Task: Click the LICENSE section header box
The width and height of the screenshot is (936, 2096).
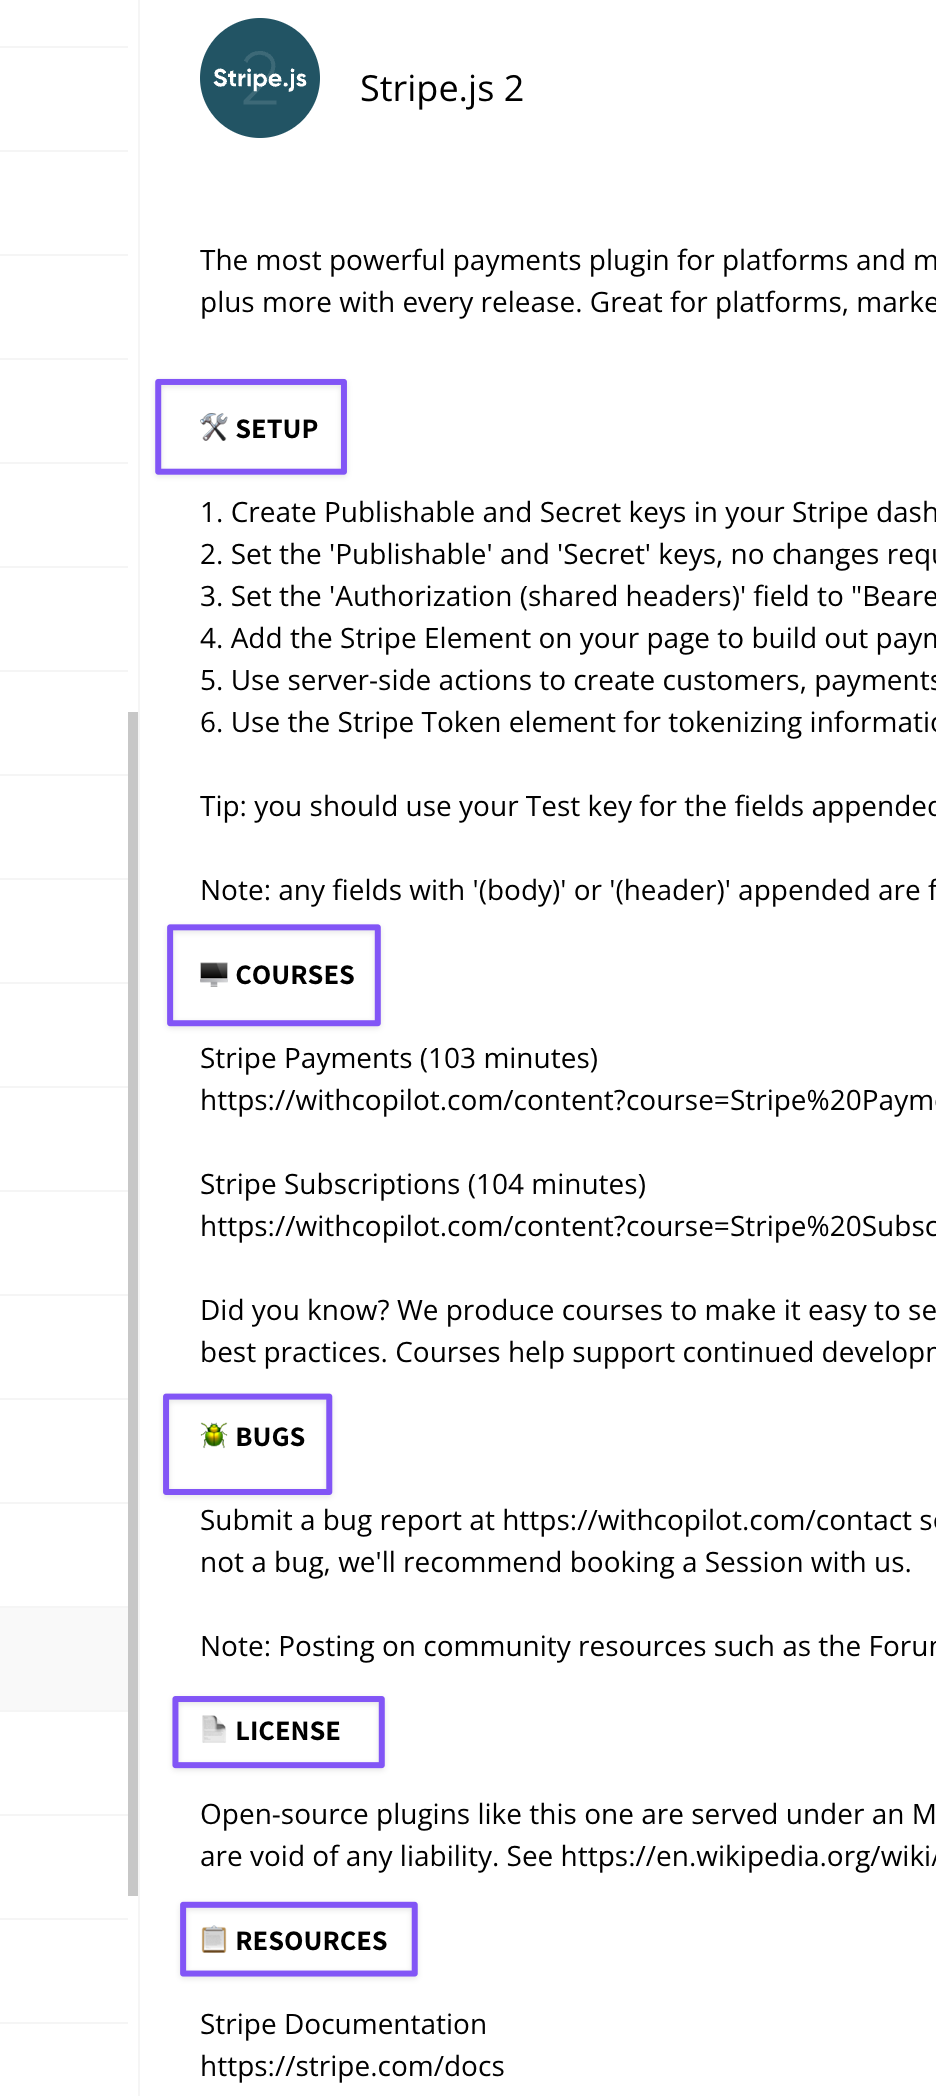Action: tap(278, 1731)
